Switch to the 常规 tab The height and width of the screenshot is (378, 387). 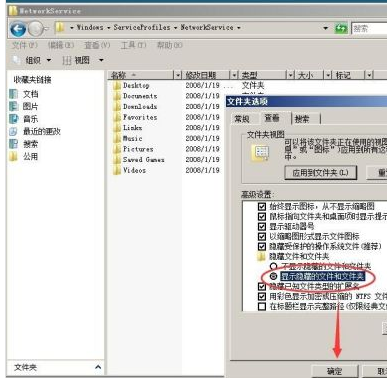(242, 119)
